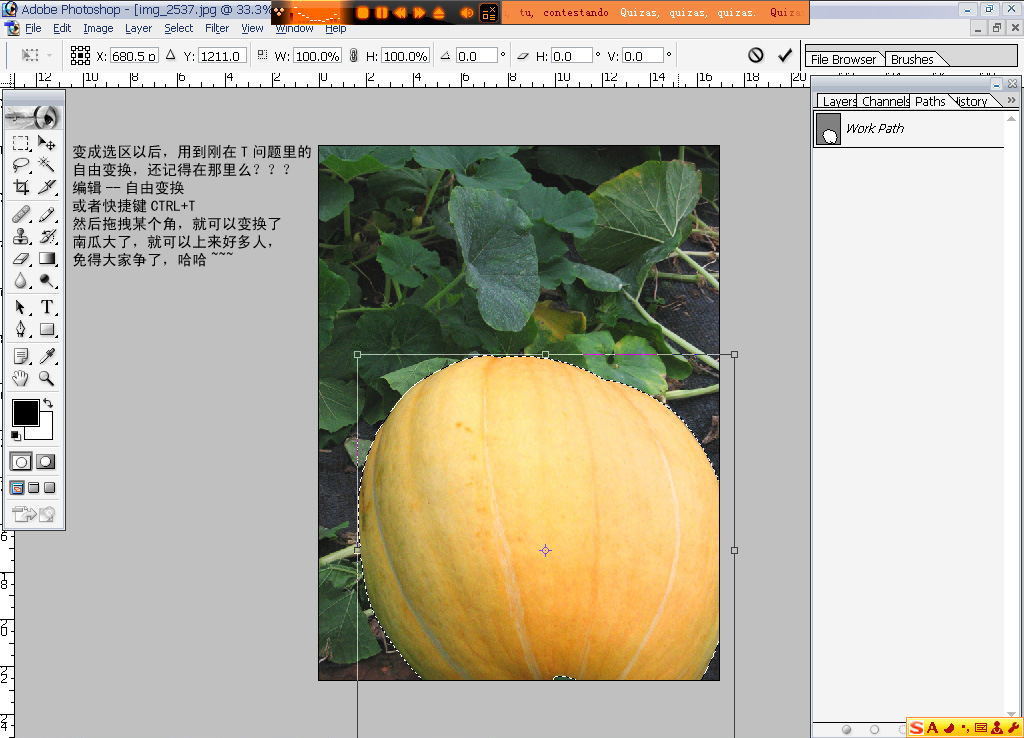Select the Healing Brush tool
The height and width of the screenshot is (738, 1024).
[21, 214]
